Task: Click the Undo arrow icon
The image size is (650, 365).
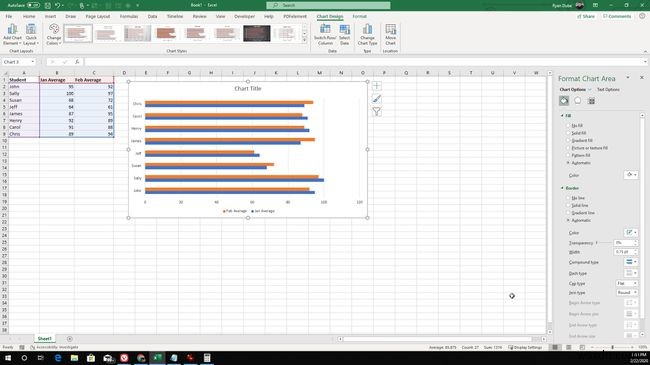Action: pyautogui.click(x=58, y=5)
